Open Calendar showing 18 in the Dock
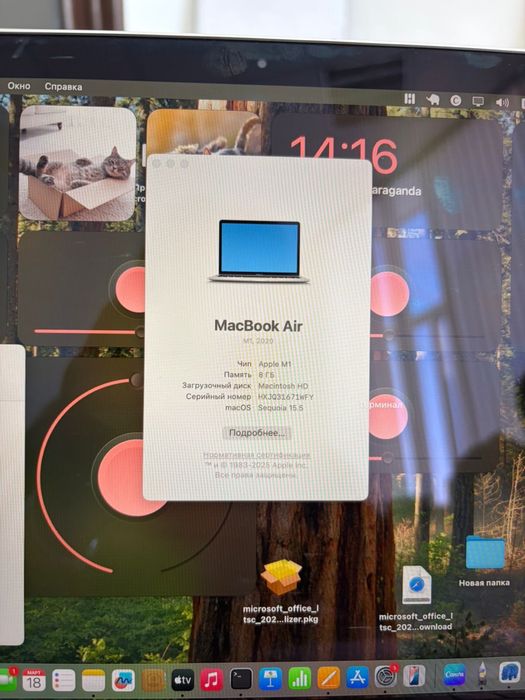525x700 pixels. pyautogui.click(x=34, y=679)
